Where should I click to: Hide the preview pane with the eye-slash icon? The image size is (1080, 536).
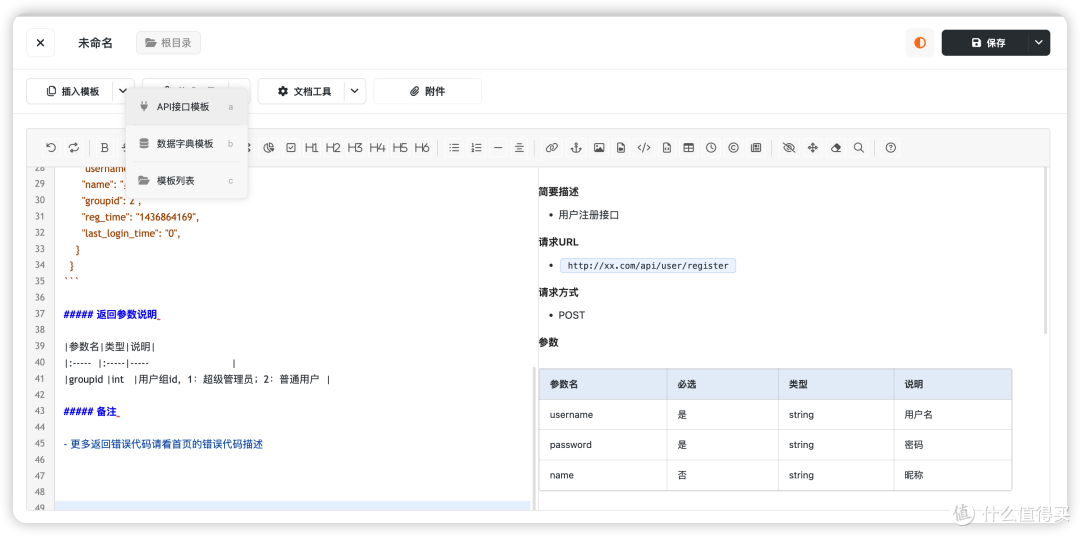789,147
